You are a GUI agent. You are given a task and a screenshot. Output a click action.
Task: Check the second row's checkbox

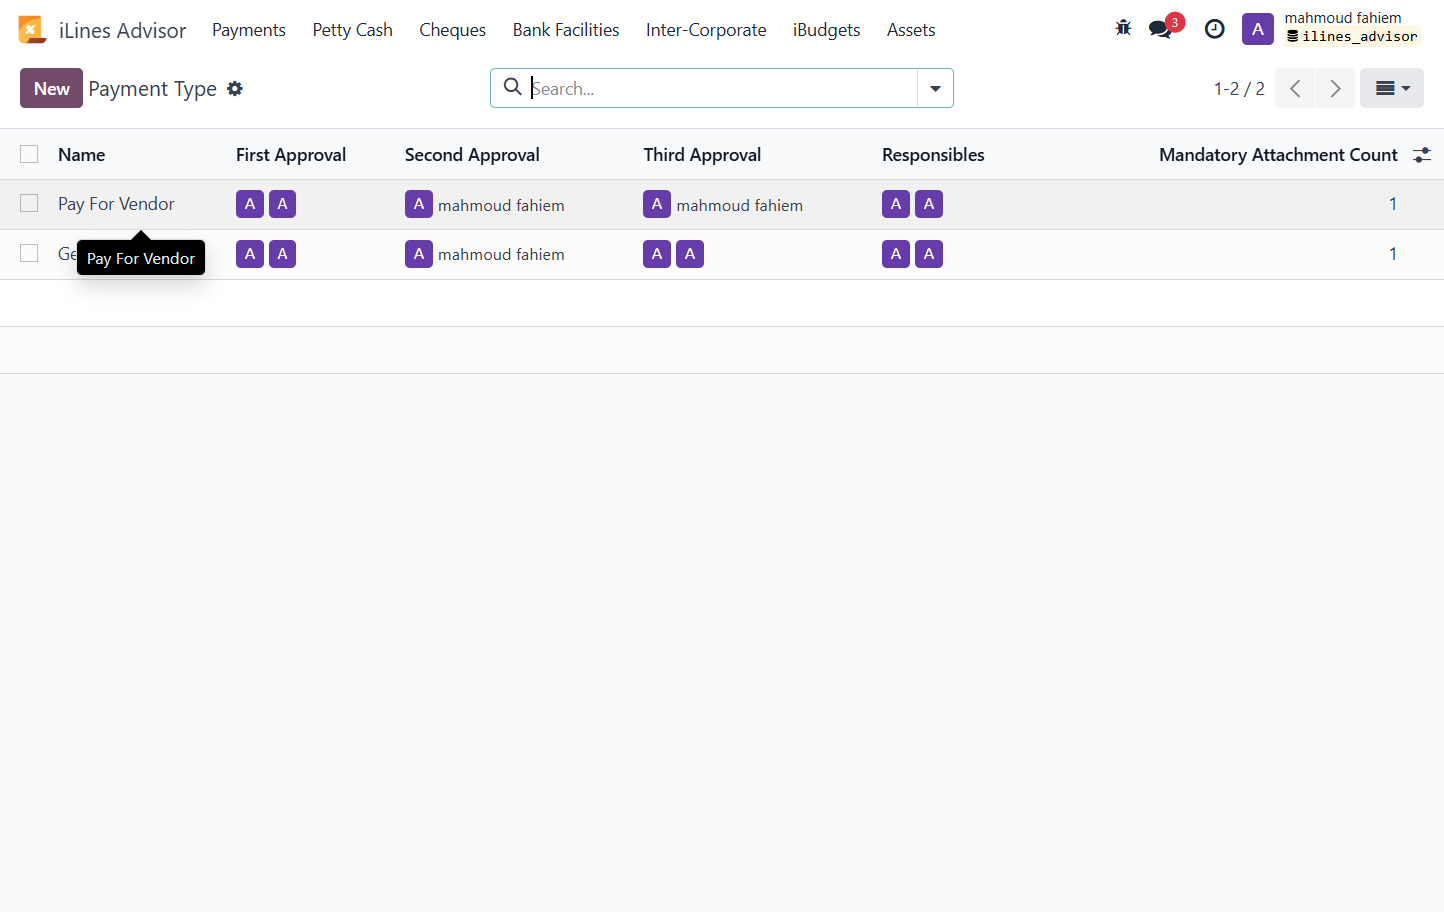coord(29,253)
